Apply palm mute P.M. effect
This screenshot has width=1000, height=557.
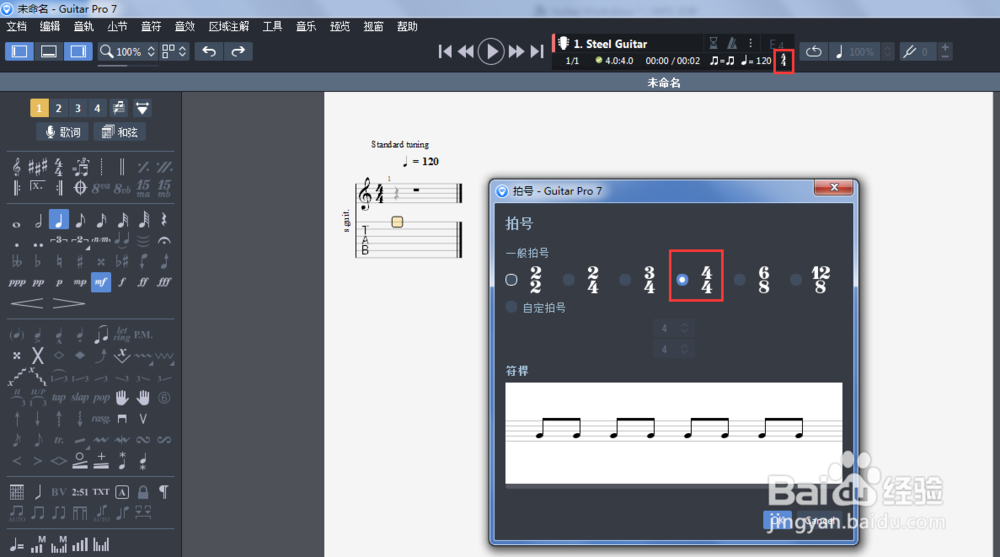143,334
